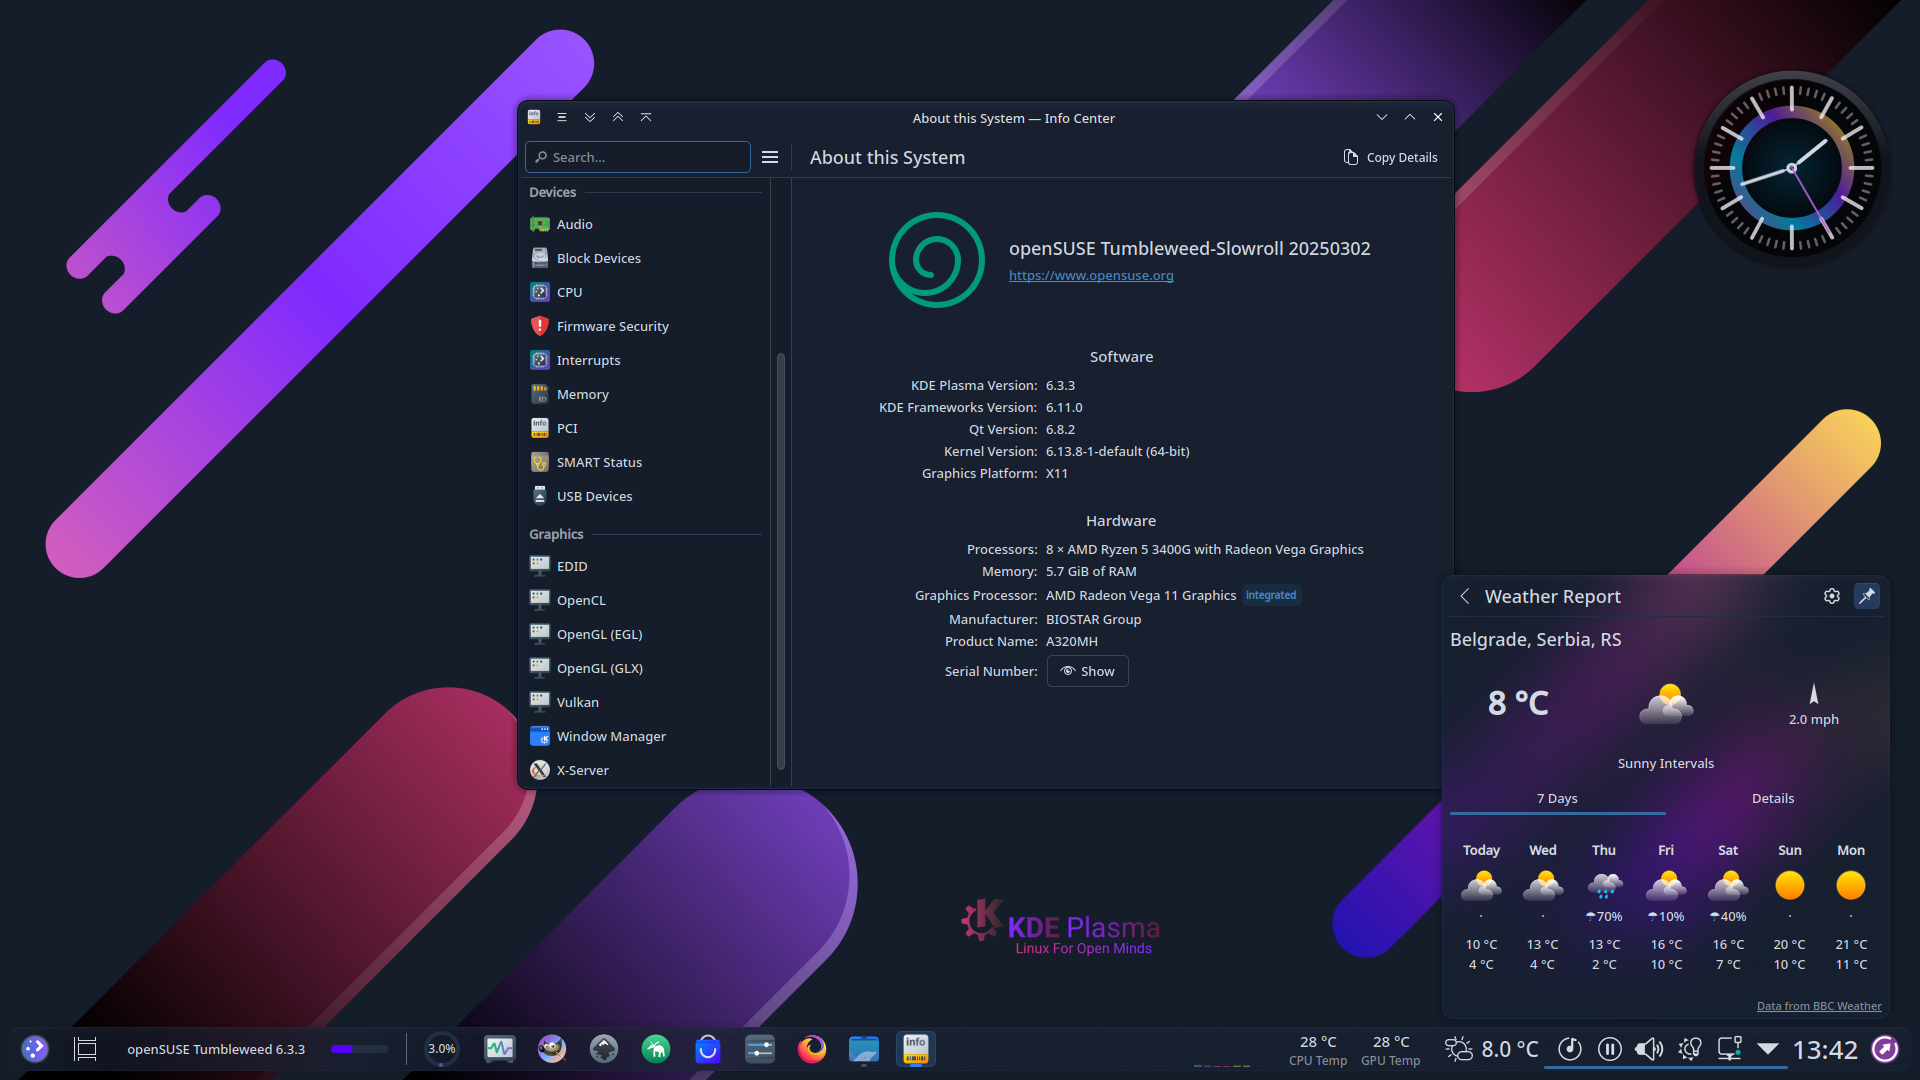Screen dimensions: 1920x1080
Task: Launch the green moose app icon in taskbar
Action: coord(656,1049)
